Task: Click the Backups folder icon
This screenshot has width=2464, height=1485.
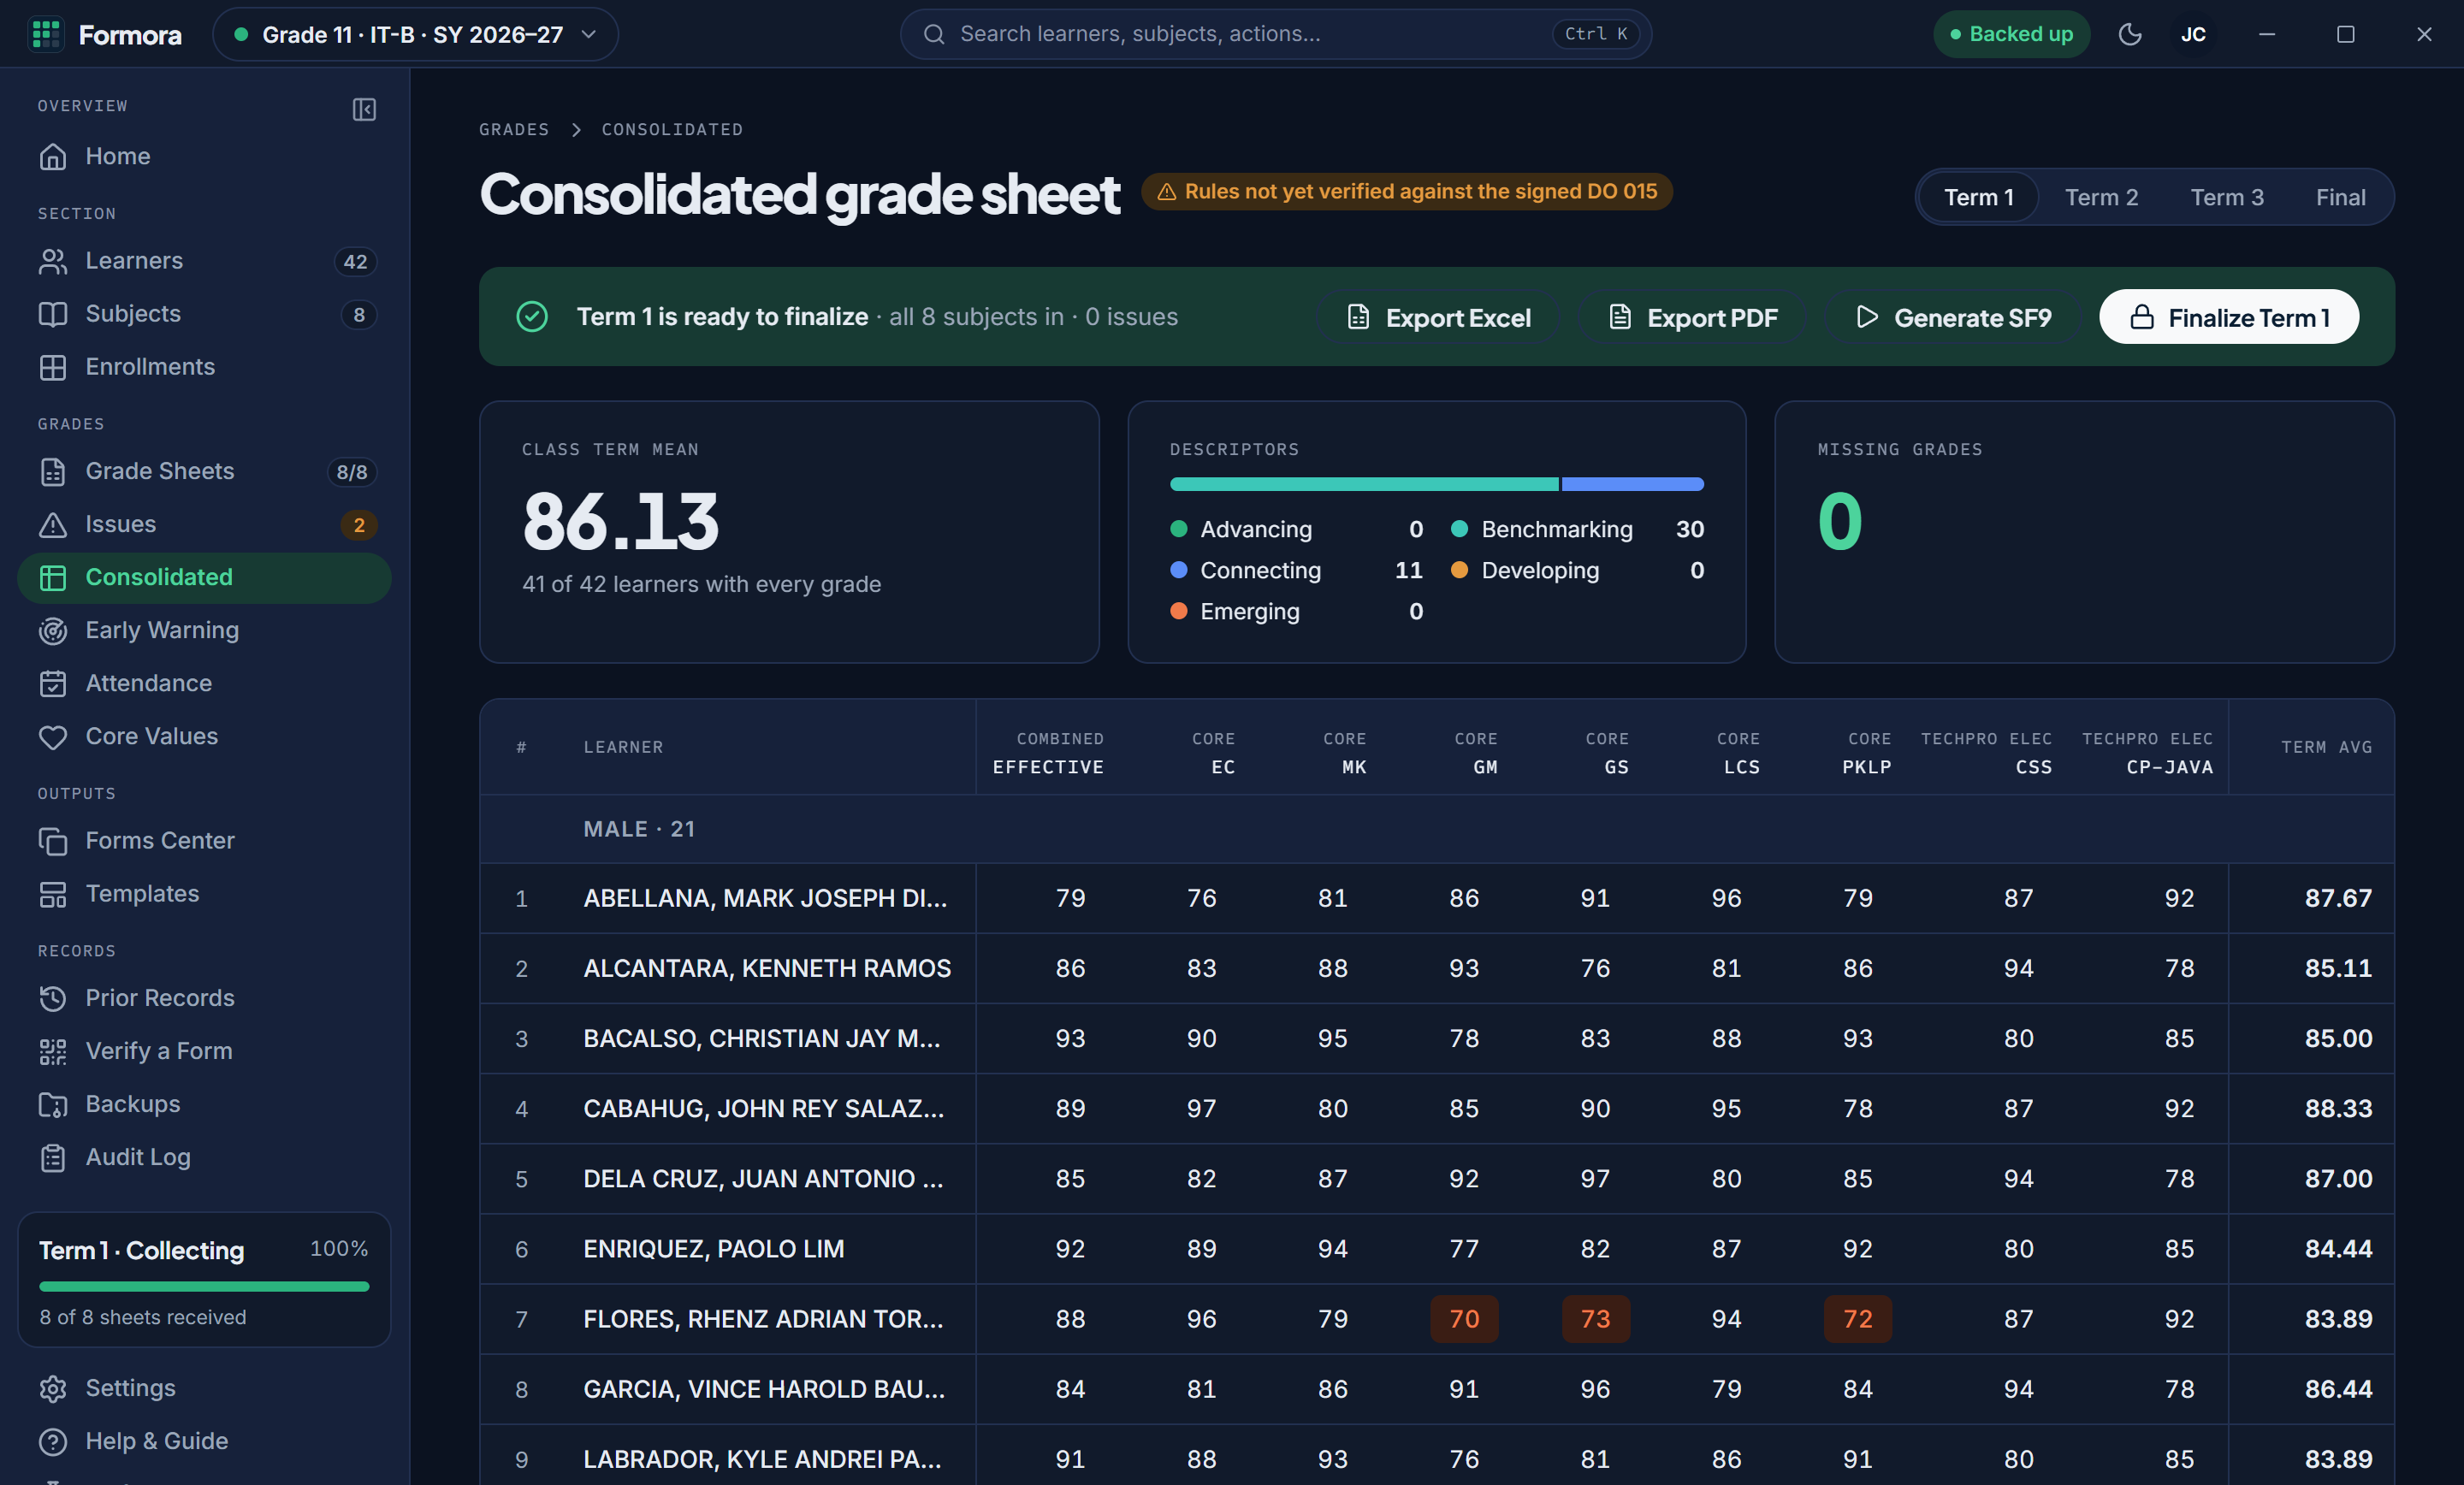Action: (x=53, y=1104)
